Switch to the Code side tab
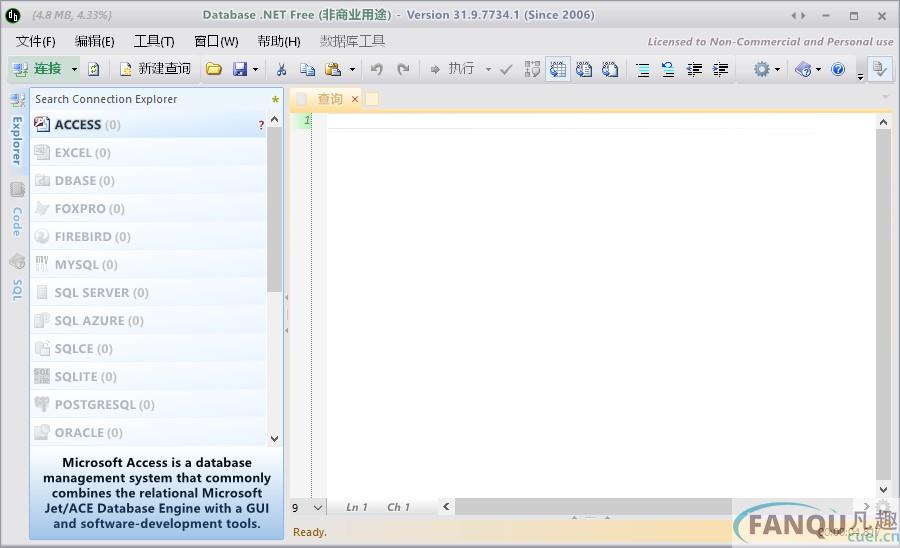900x548 pixels. pyautogui.click(x=17, y=209)
